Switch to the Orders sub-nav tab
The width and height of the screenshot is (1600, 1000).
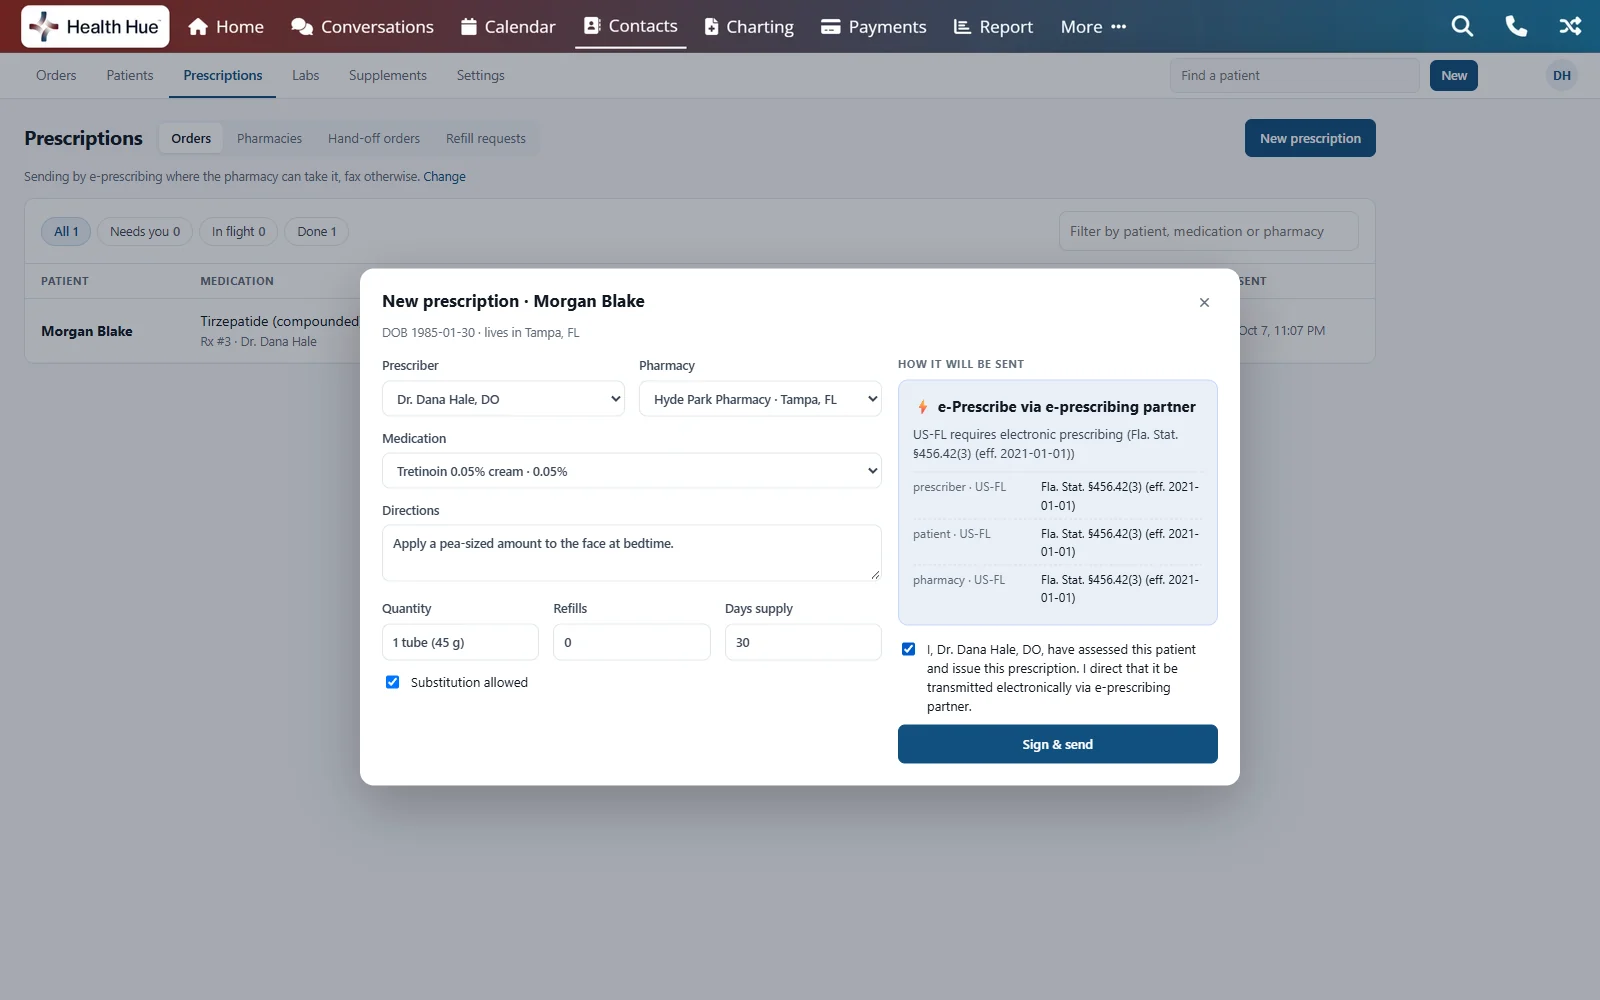coord(56,75)
